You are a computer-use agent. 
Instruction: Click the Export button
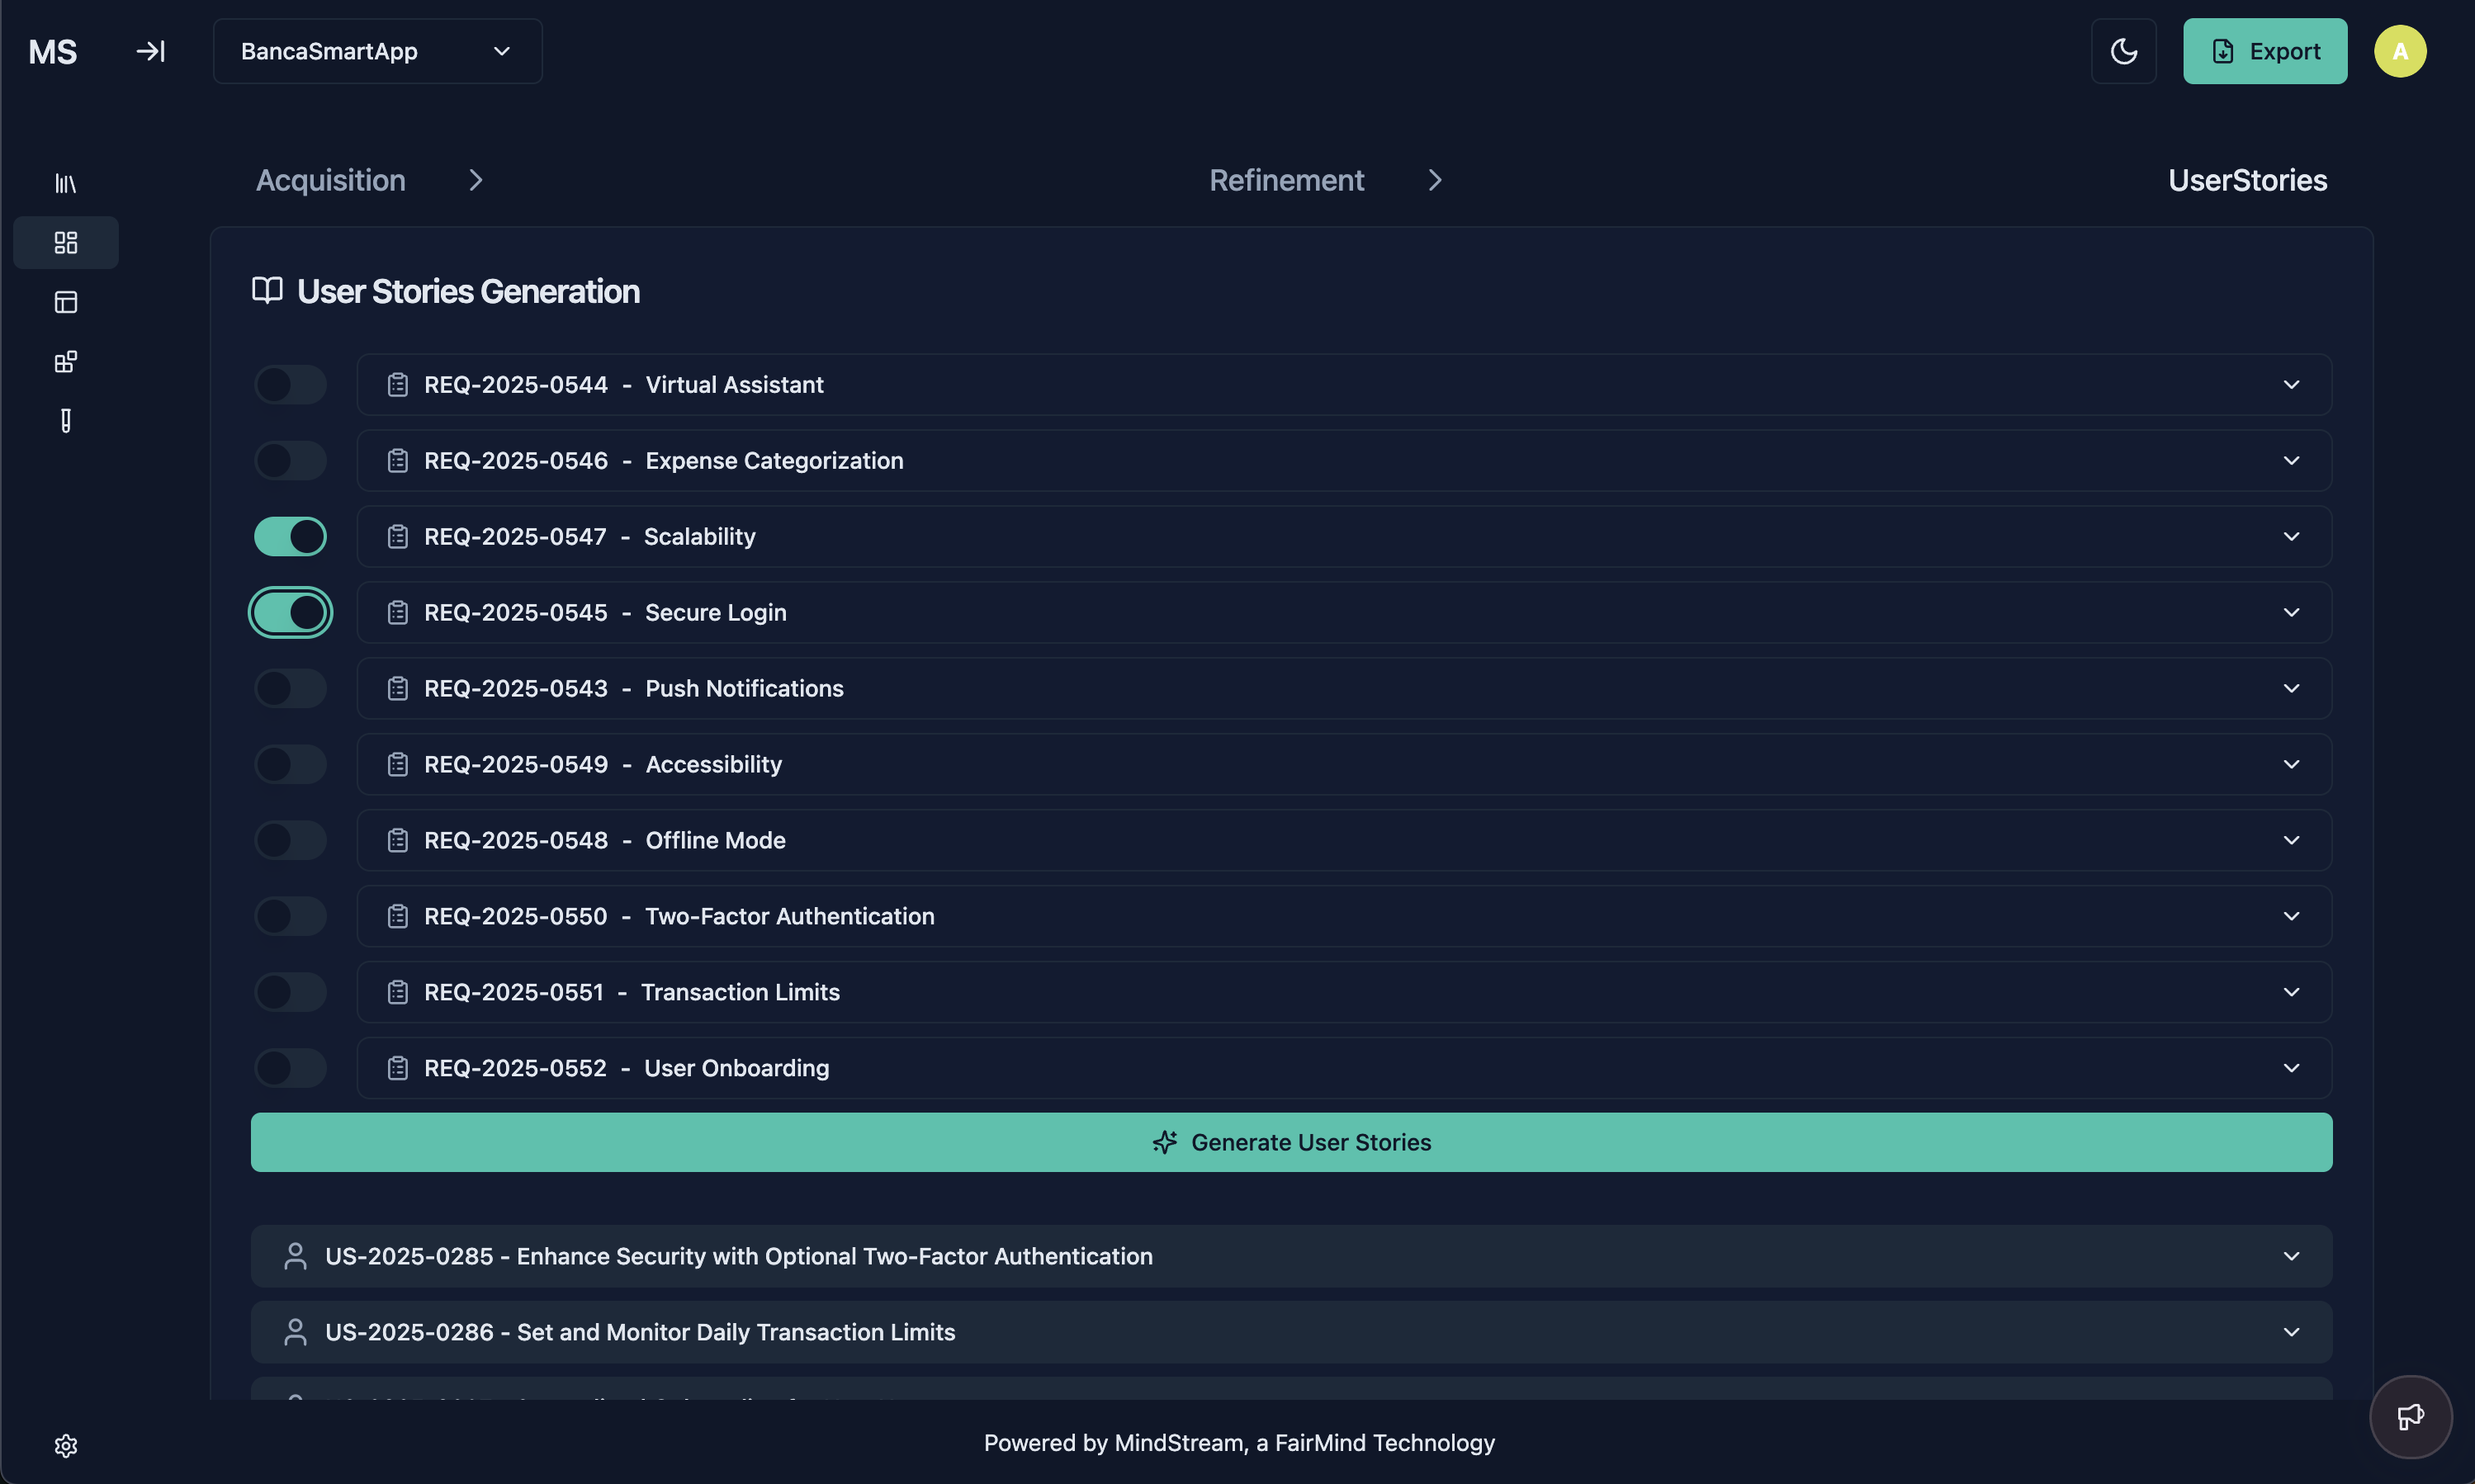(2264, 51)
